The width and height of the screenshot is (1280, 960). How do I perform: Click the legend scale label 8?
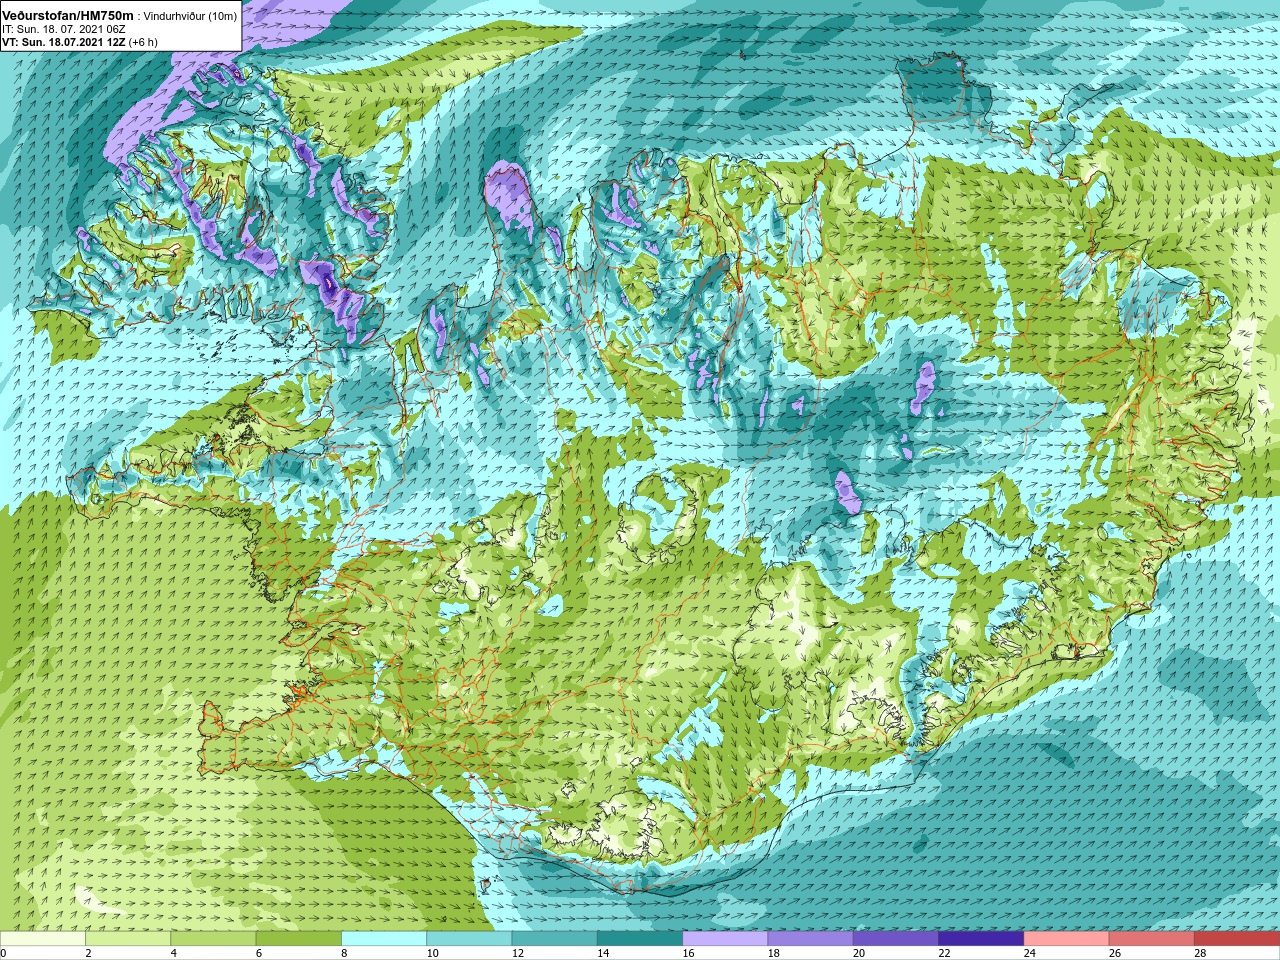coord(343,953)
